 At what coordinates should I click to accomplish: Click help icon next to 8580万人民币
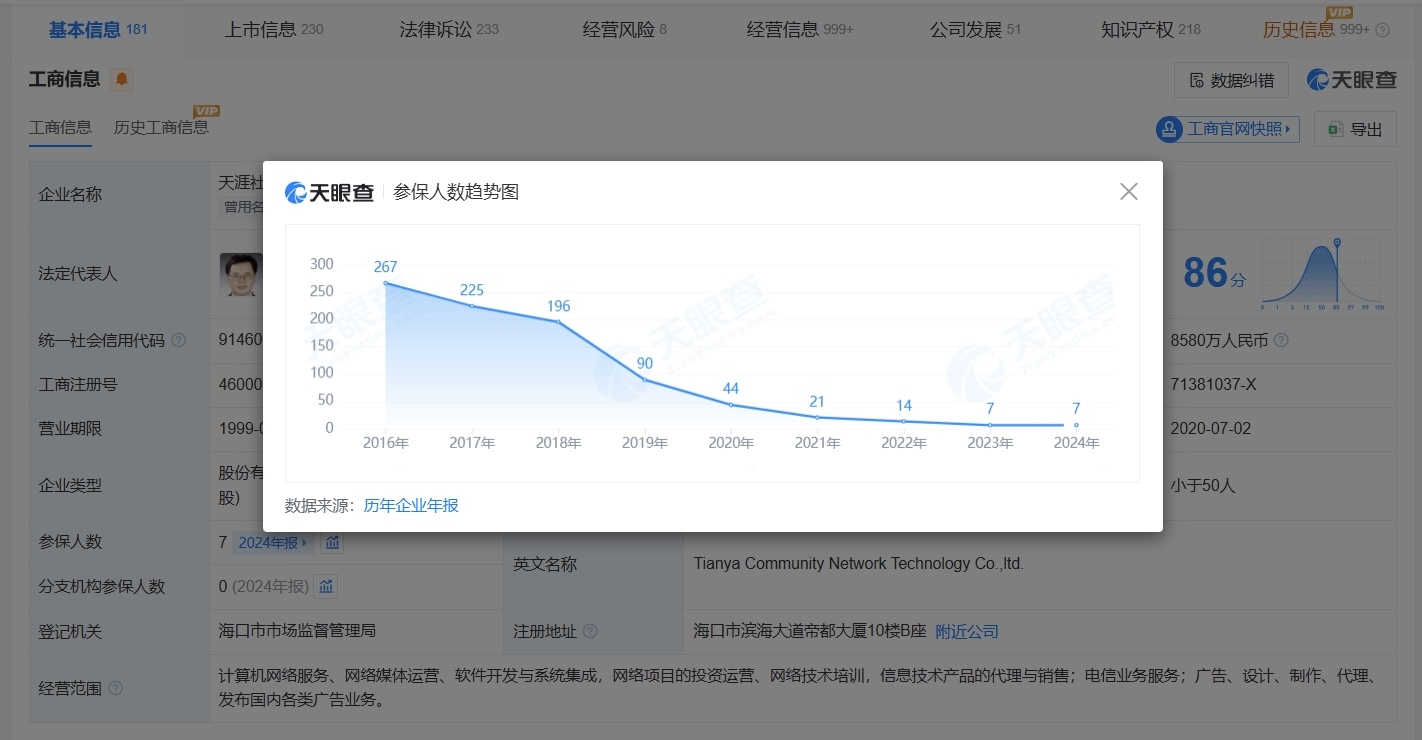point(1281,340)
